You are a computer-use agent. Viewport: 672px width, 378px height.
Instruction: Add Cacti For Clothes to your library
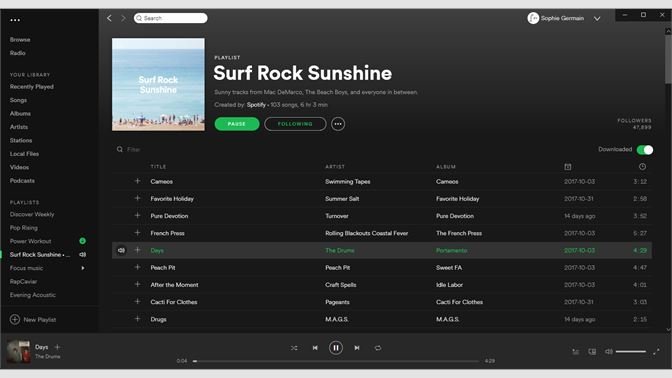tap(137, 301)
